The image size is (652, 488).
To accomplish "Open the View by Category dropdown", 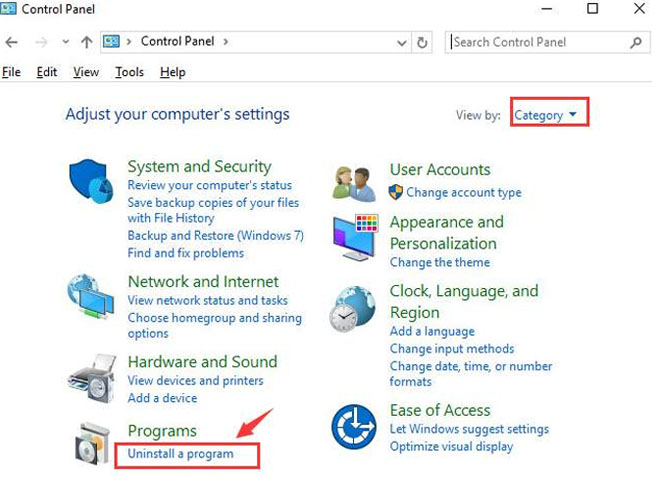I will pyautogui.click(x=545, y=115).
